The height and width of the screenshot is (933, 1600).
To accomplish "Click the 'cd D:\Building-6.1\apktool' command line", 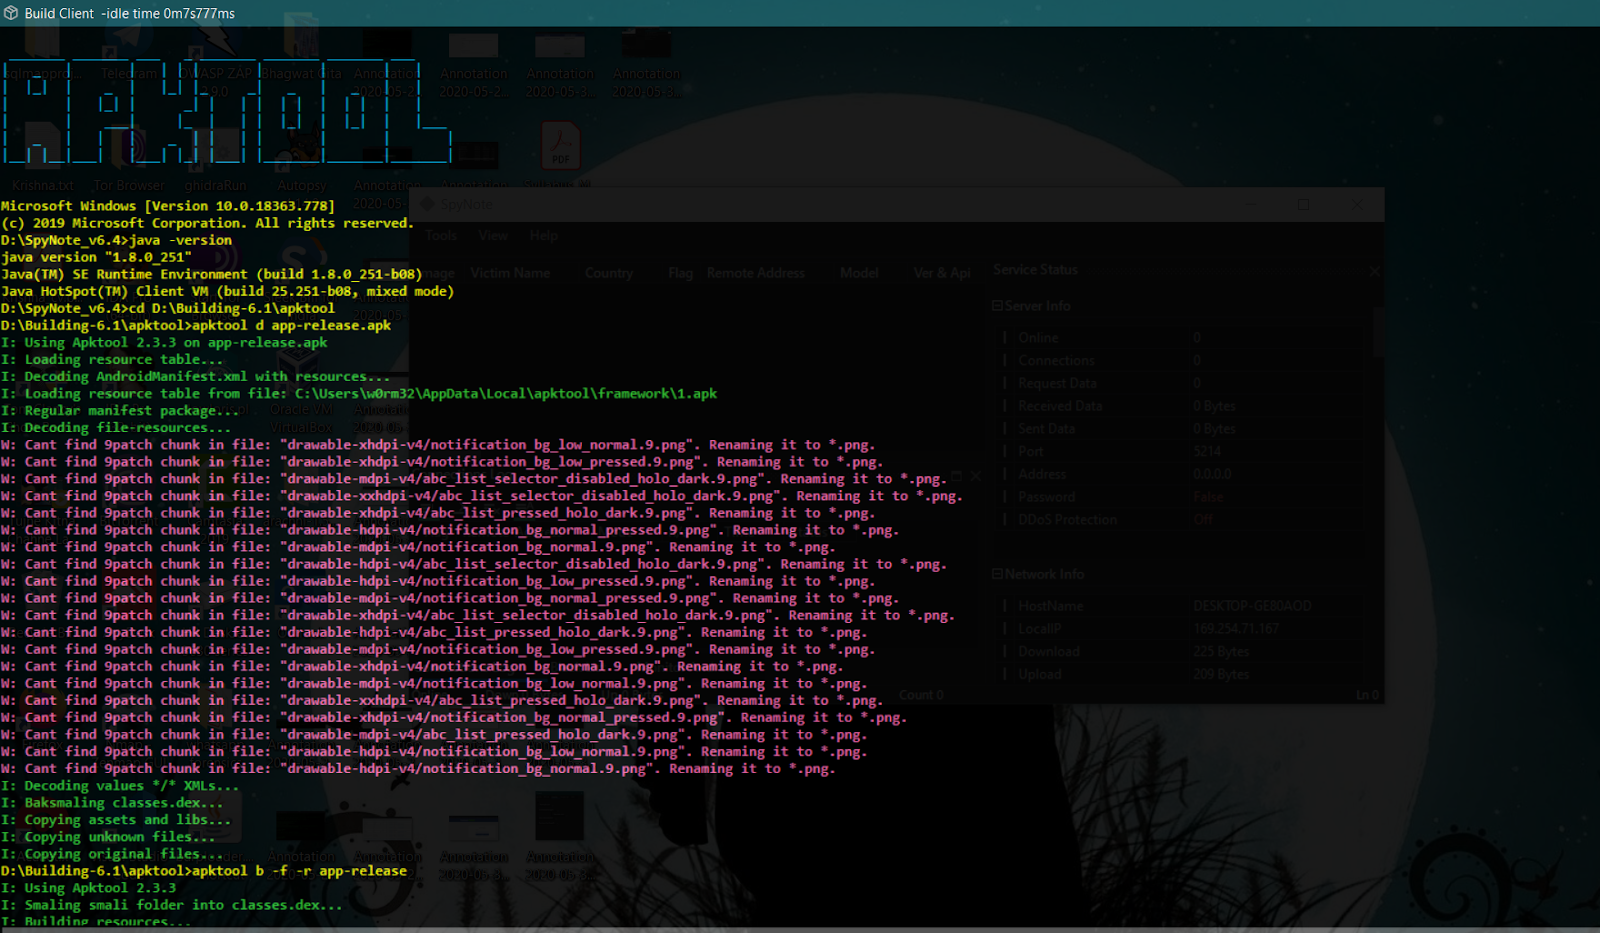I will point(168,308).
